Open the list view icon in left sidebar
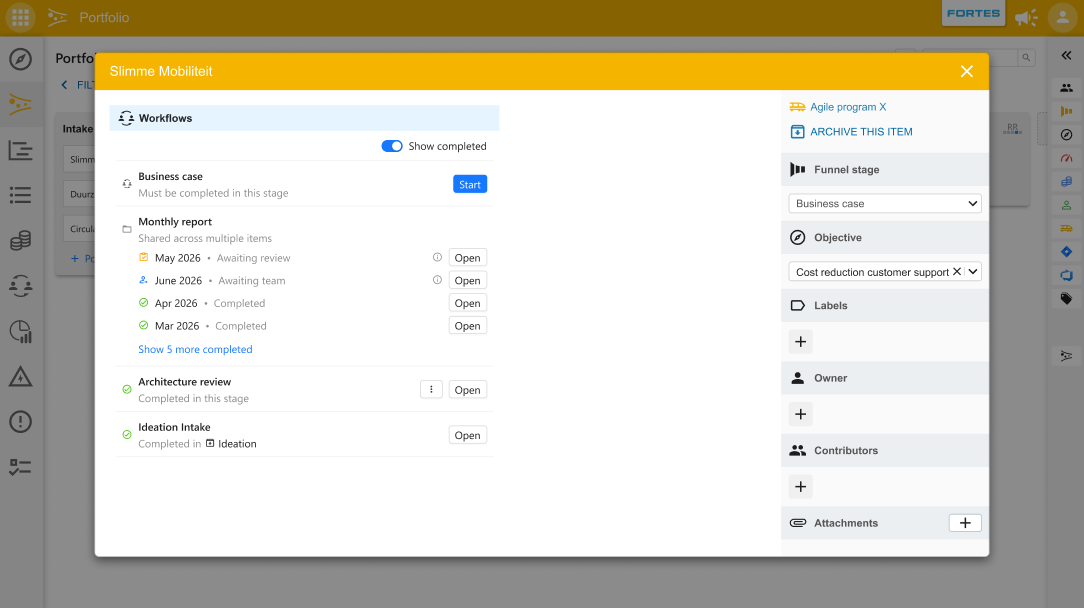The height and width of the screenshot is (608, 1084). coord(21,195)
